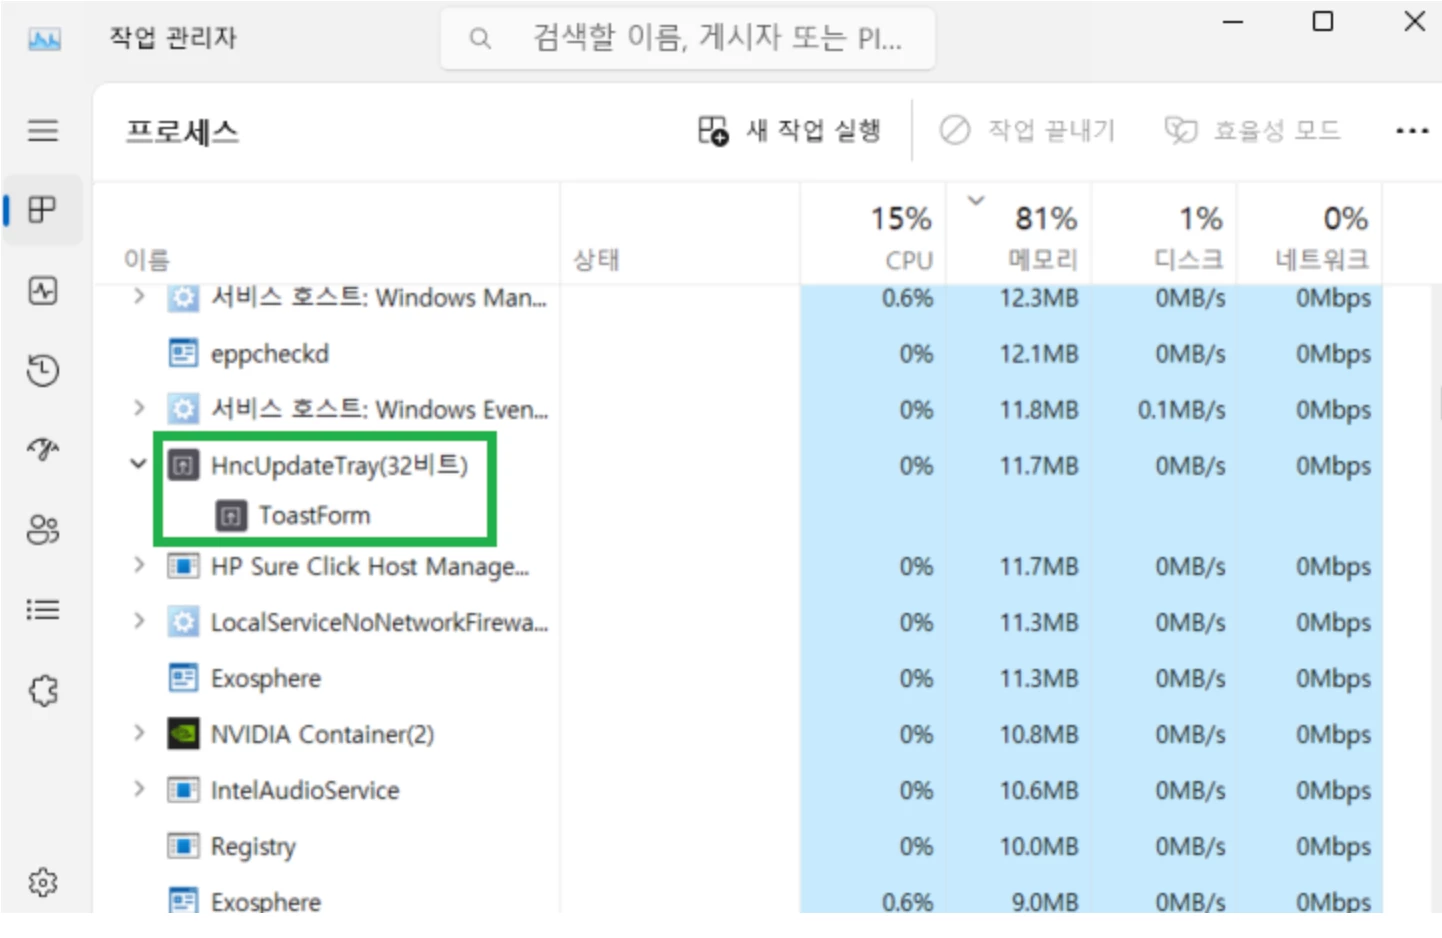Viewport: 1442px width, 938px height.
Task: Select the Registry process name
Action: tap(253, 847)
